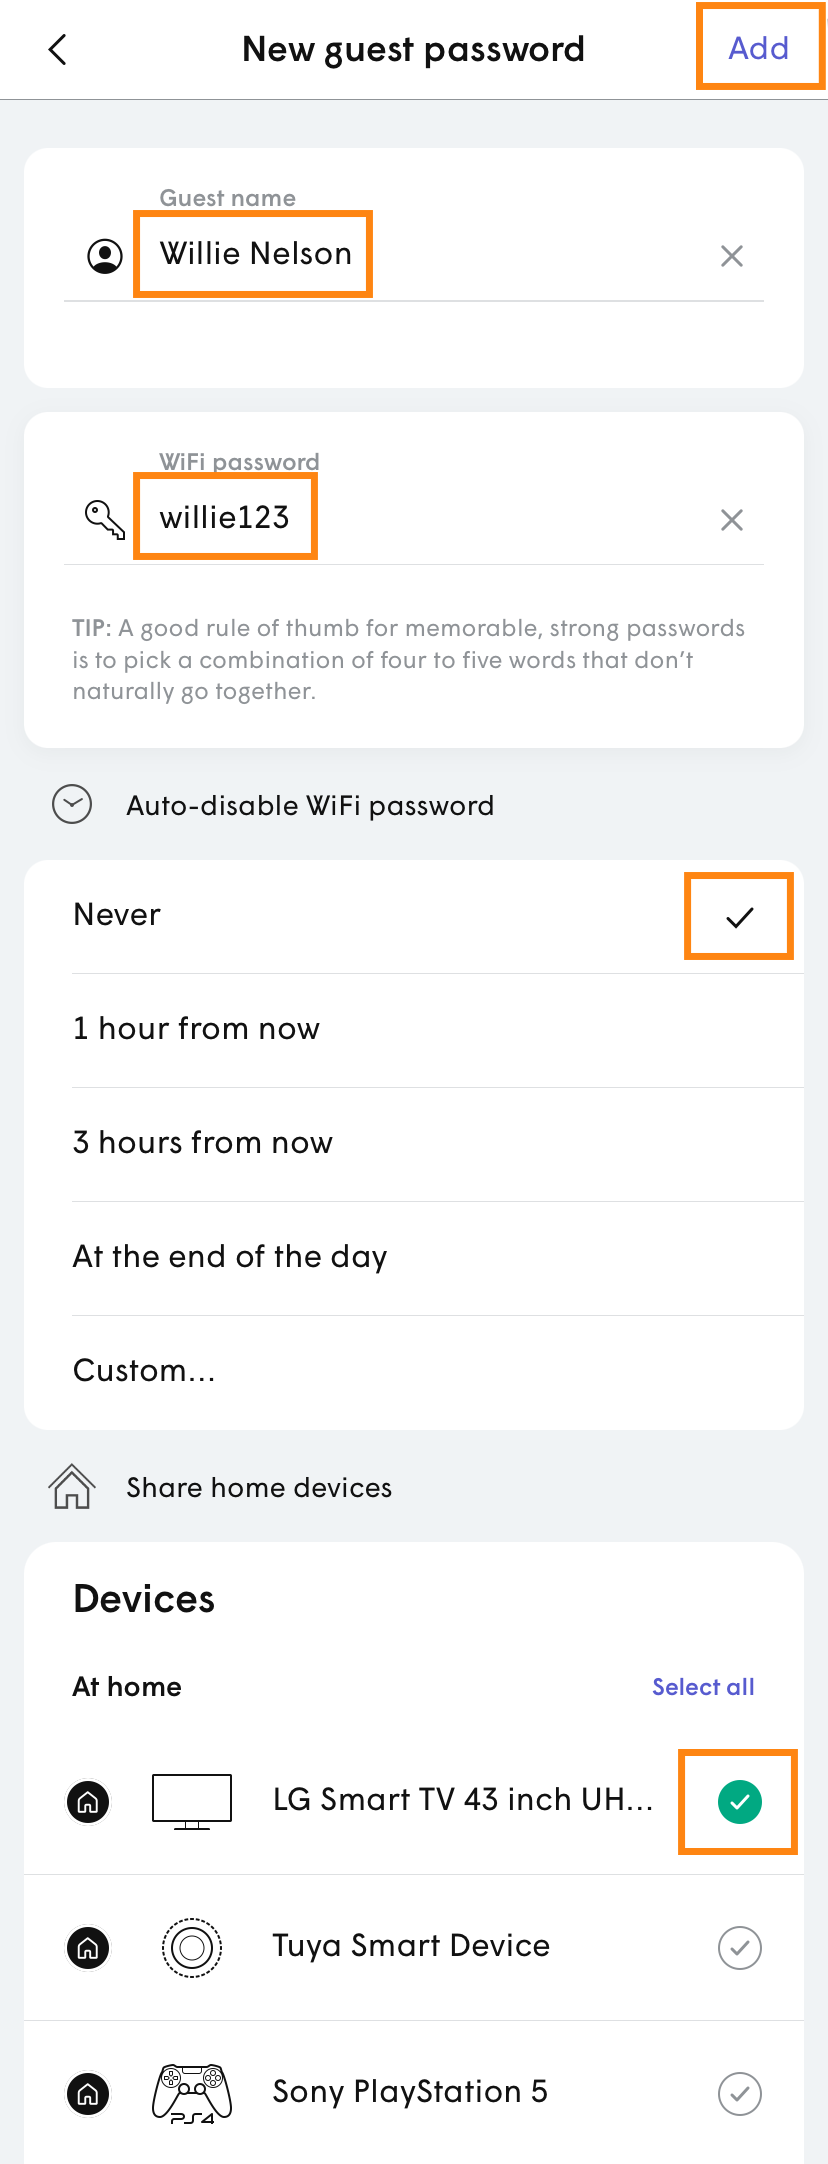
Task: Tap Add to save the guest password
Action: 759,48
